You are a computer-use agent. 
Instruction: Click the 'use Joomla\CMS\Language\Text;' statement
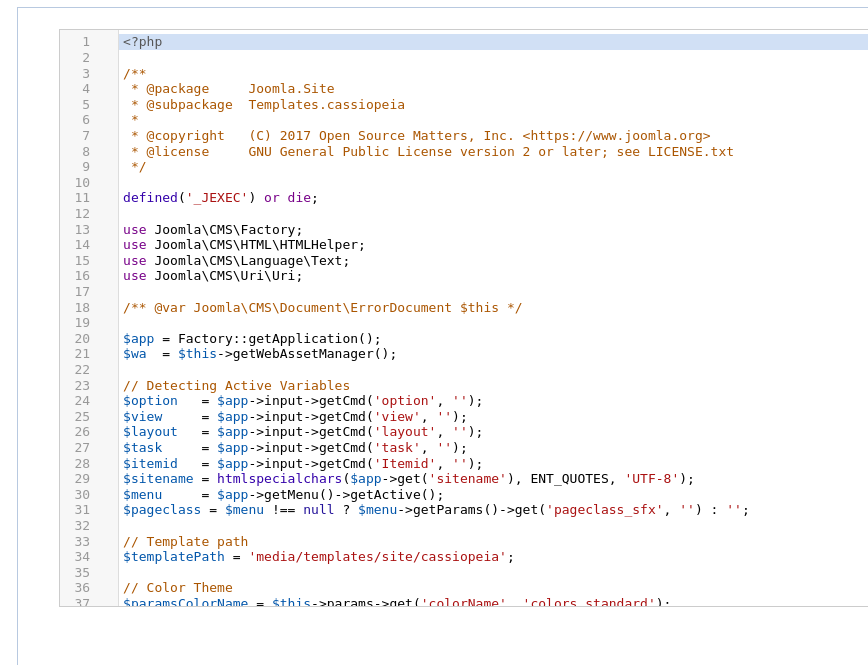(236, 261)
